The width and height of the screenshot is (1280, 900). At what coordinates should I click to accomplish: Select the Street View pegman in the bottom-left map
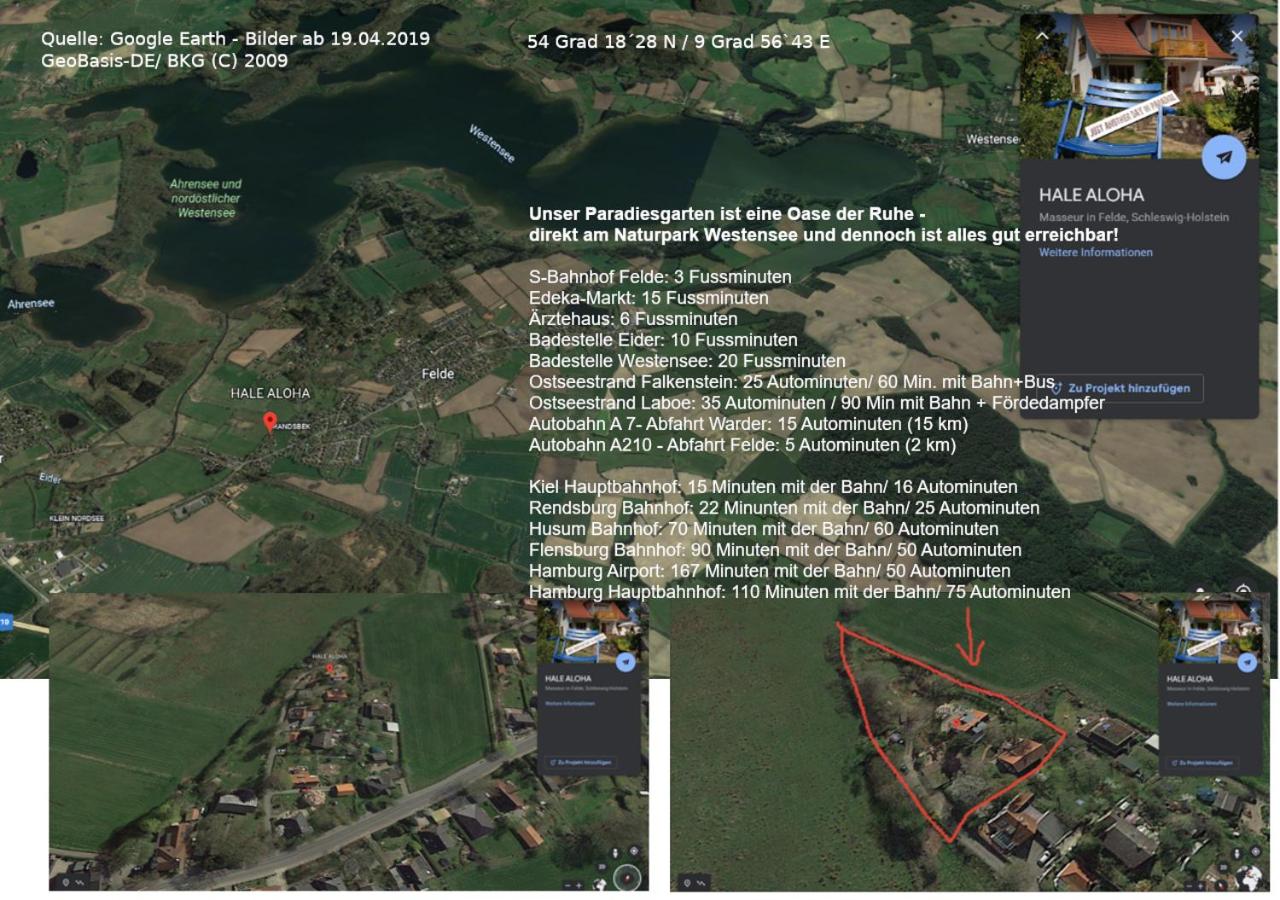615,853
